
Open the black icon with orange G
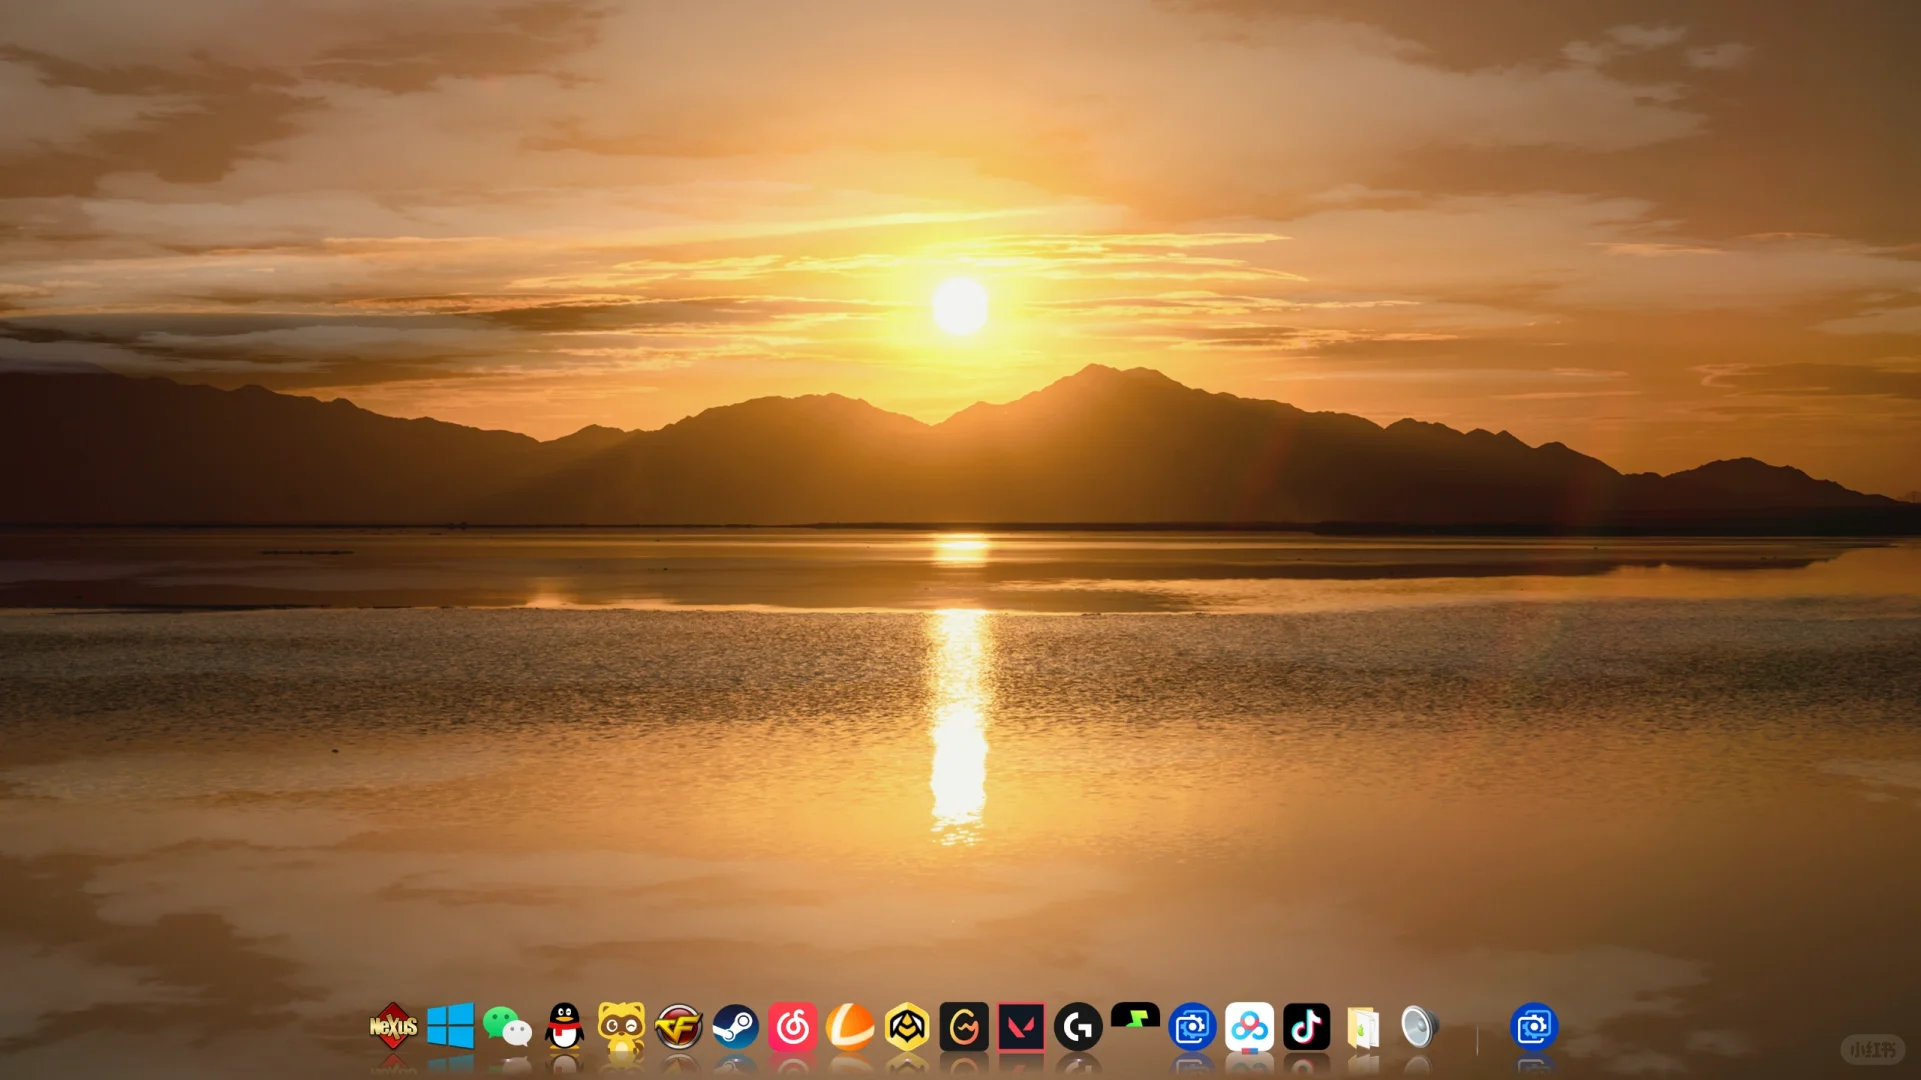coord(964,1026)
